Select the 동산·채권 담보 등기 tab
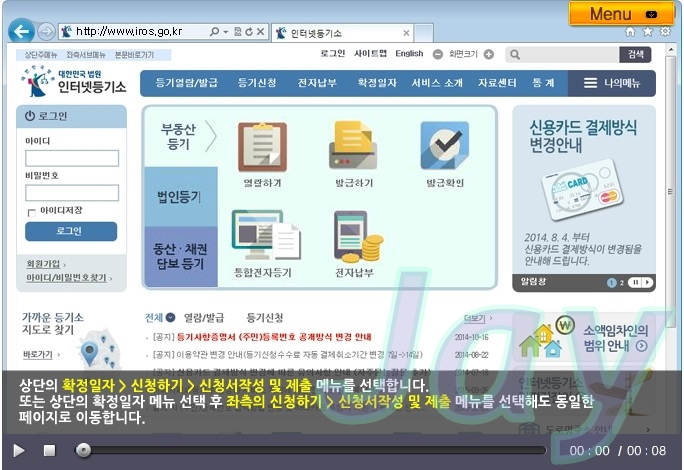Viewport: 684px width, 470px height. tap(181, 256)
